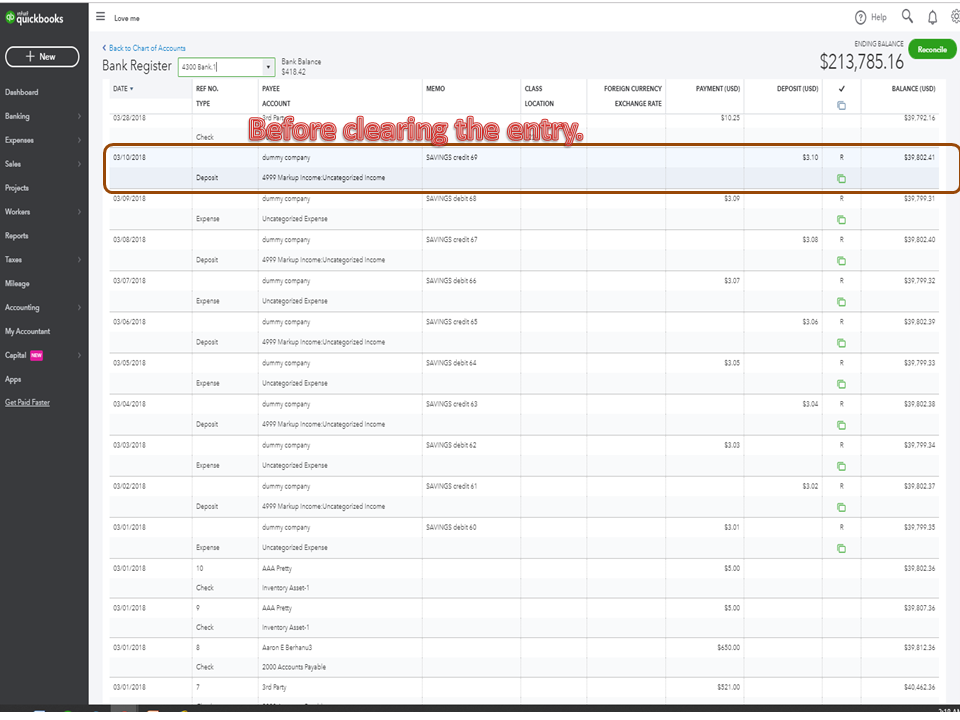
Task: Click the New button
Action: [x=42, y=56]
